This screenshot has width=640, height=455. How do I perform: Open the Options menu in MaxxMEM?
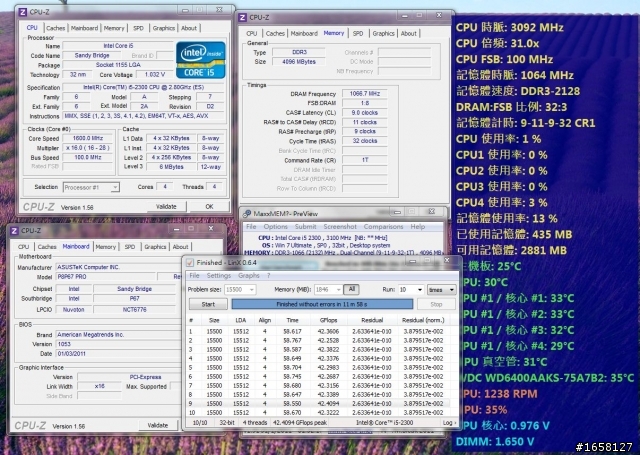276,226
